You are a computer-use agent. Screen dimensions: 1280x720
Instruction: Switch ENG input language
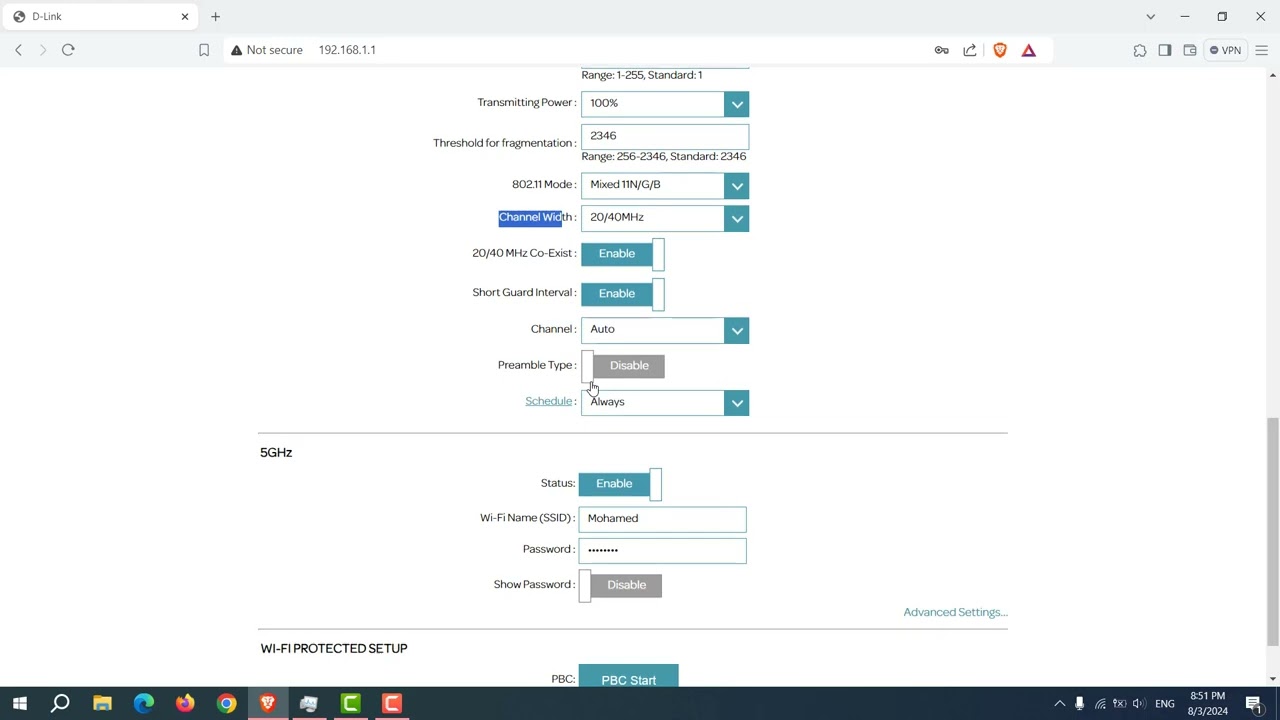[x=1165, y=704]
